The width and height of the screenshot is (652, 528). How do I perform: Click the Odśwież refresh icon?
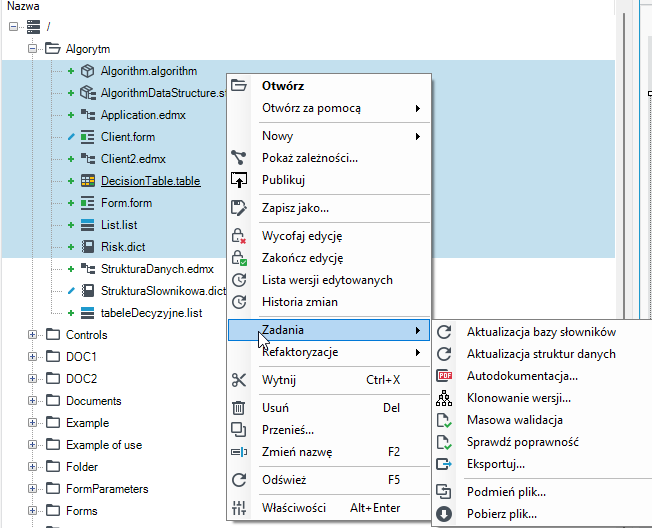coord(239,480)
